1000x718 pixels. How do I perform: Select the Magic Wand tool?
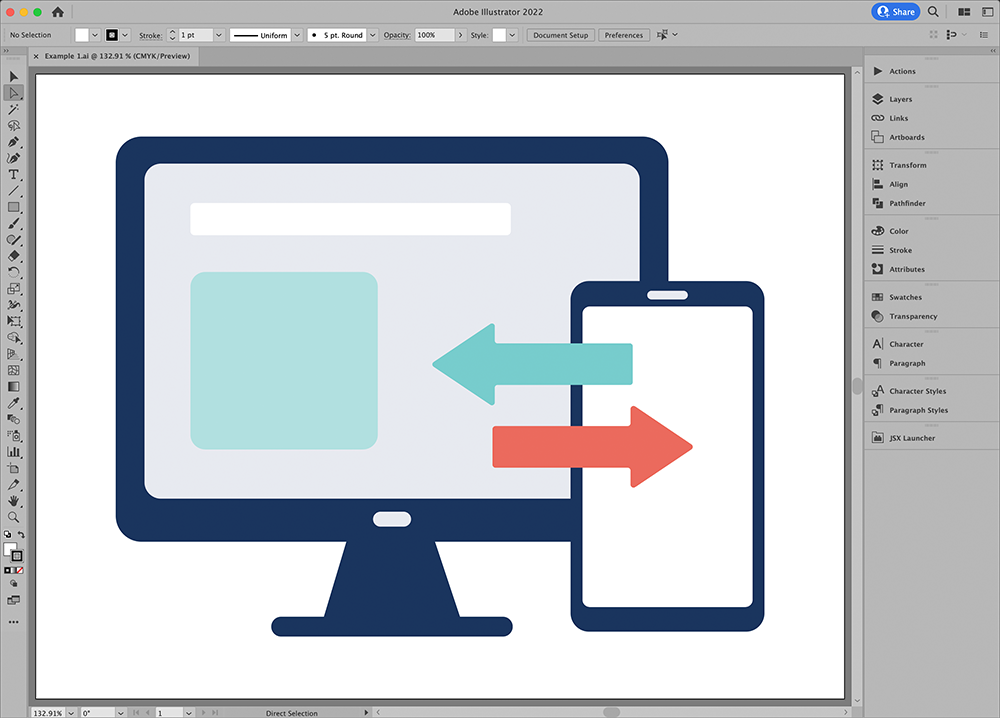point(13,109)
